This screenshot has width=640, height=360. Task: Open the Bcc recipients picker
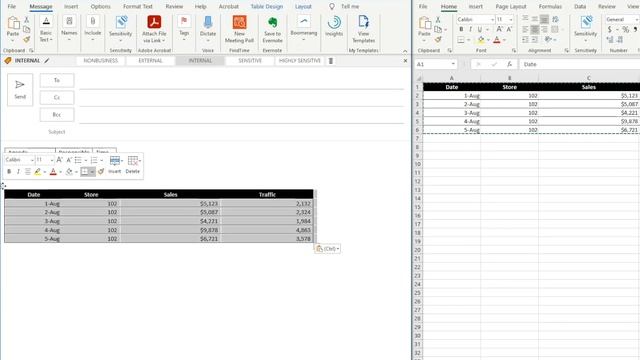(57, 115)
